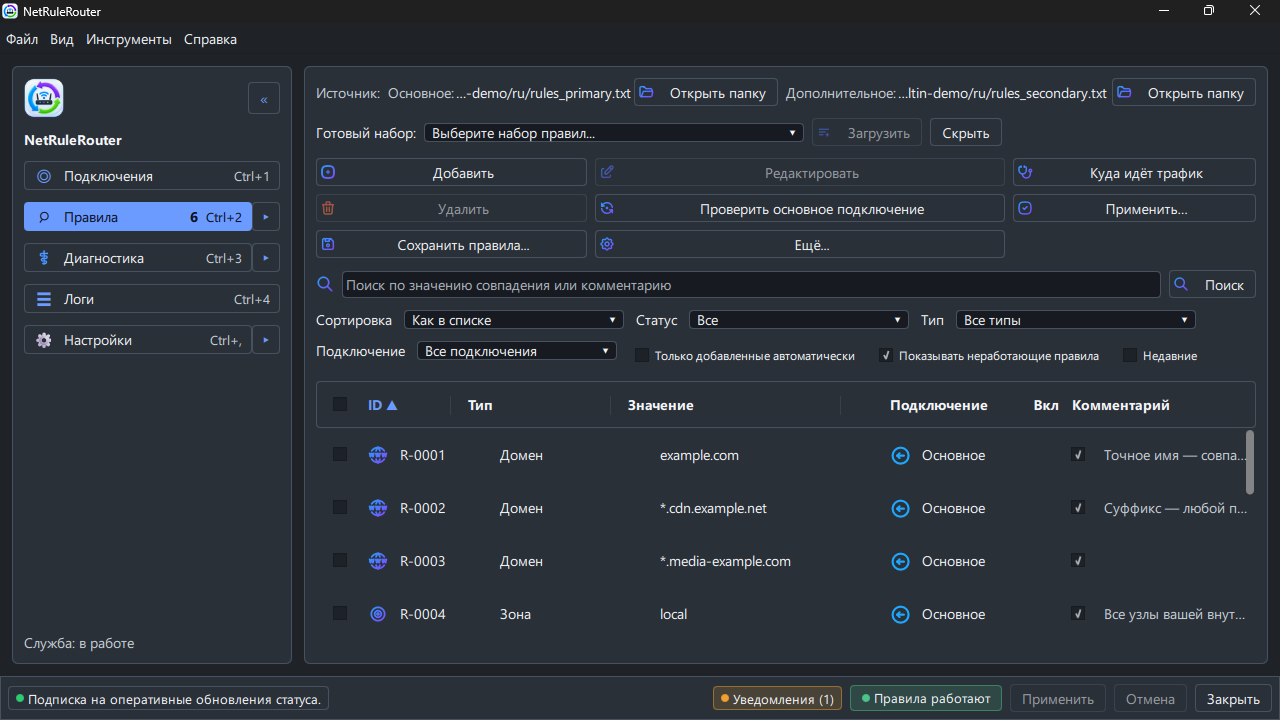The image size is (1280, 720).
Task: Click the globe icon for rule R-0001
Action: (x=378, y=455)
